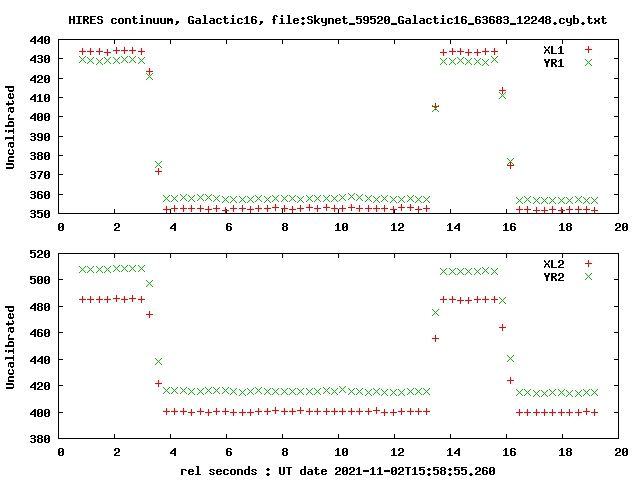The image size is (640, 480).
Task: Click the 430 y-axis tick label
Action: [40, 59]
